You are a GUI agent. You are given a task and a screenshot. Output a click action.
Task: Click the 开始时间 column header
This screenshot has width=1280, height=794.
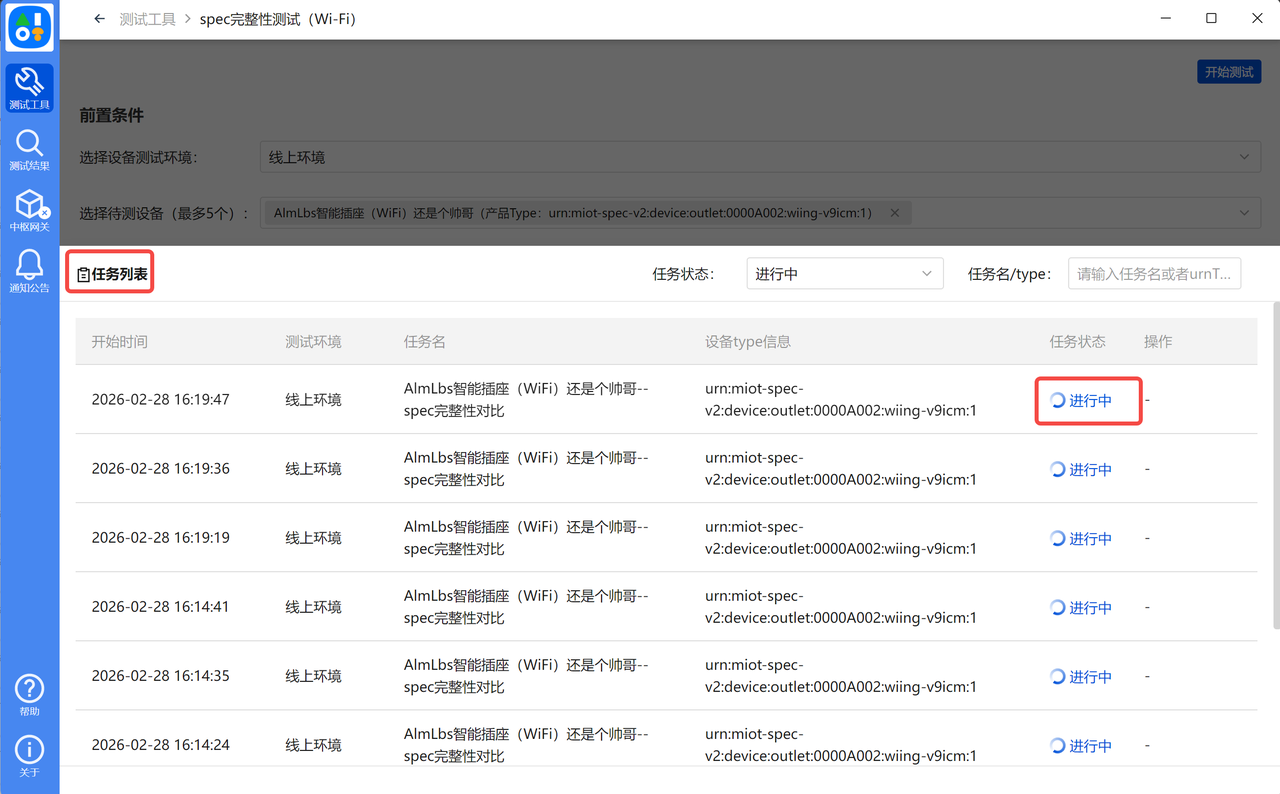tap(119, 342)
